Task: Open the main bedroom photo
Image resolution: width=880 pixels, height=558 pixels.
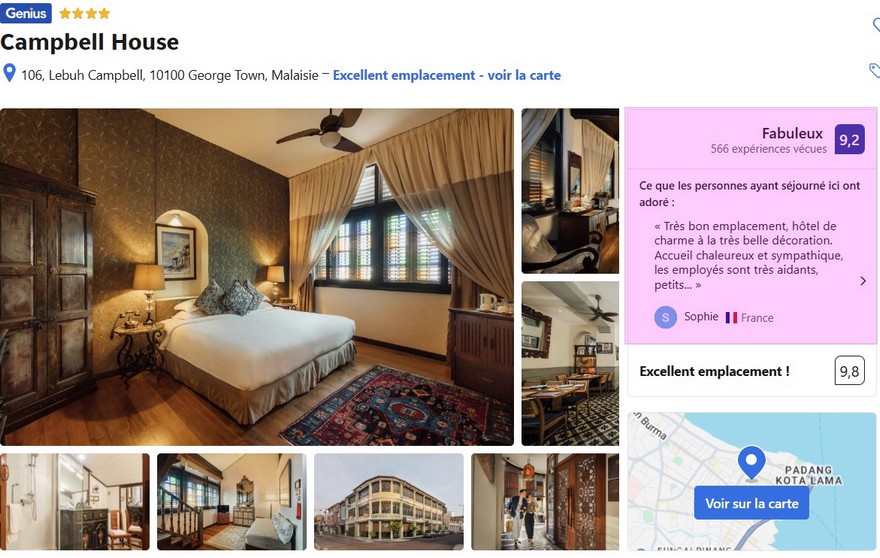Action: click(257, 277)
